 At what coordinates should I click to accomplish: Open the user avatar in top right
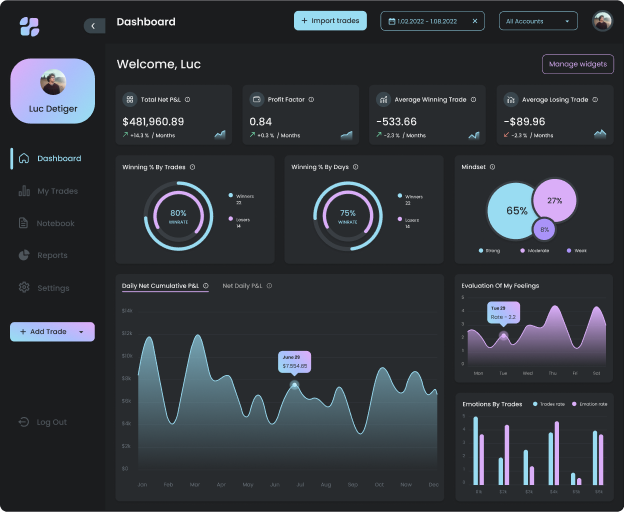(602, 21)
